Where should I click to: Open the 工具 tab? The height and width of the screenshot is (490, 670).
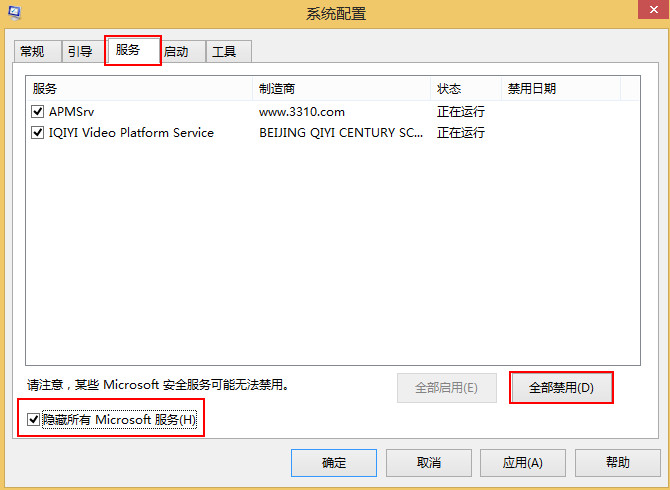pyautogui.click(x=224, y=52)
